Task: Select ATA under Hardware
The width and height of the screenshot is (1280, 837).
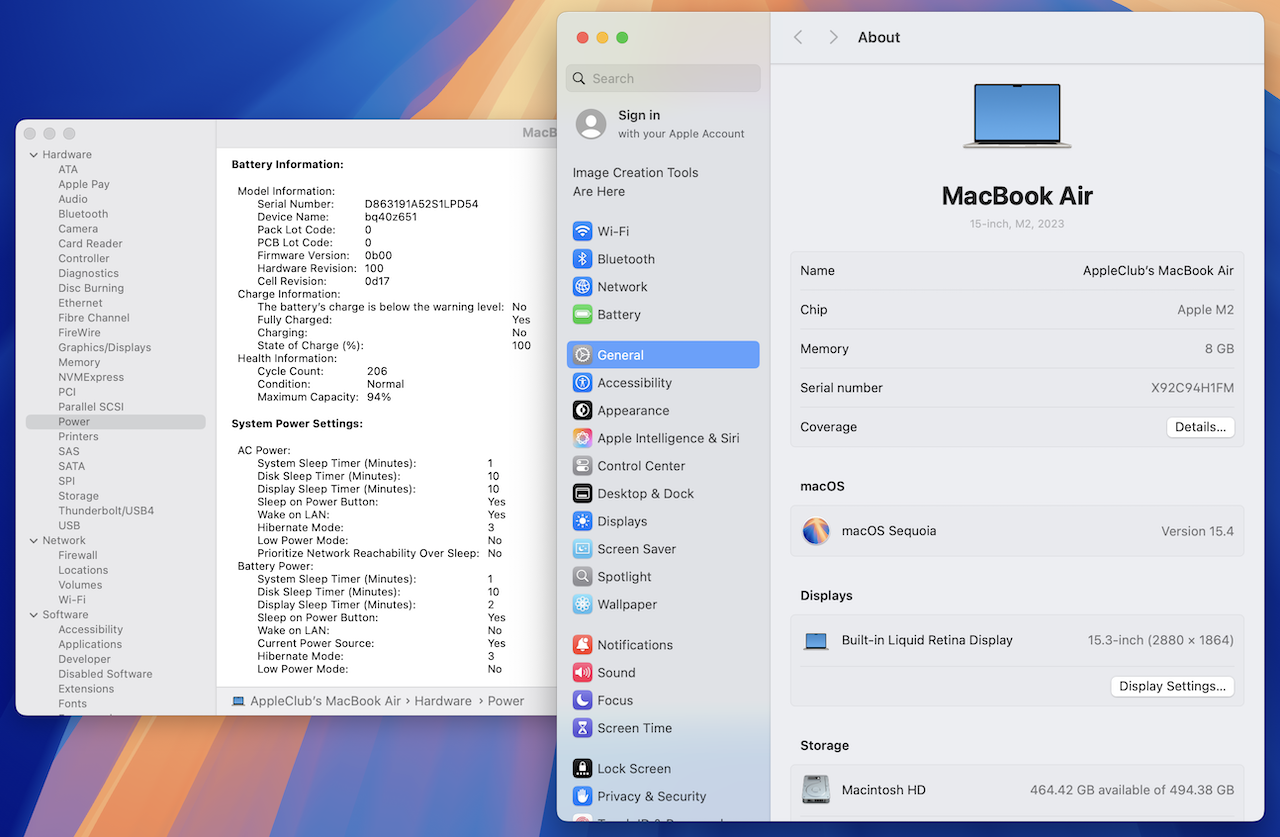Action: pyautogui.click(x=68, y=170)
